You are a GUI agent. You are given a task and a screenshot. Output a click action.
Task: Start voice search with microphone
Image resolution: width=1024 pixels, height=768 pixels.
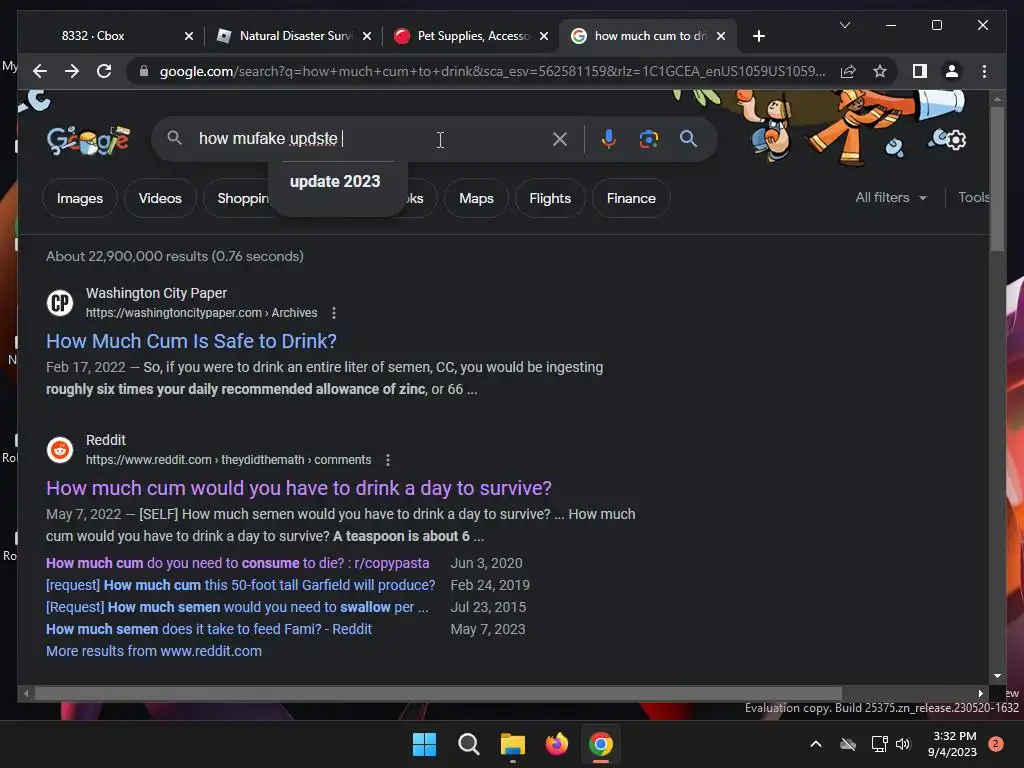point(609,139)
